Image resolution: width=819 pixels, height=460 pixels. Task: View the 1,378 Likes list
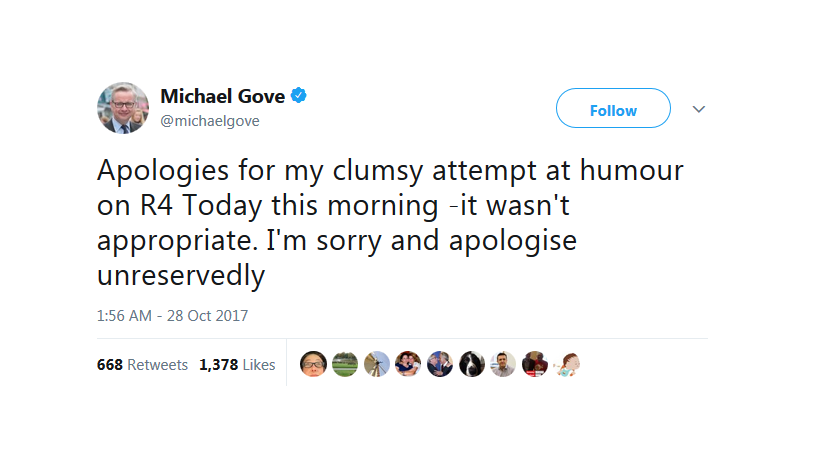(x=237, y=364)
